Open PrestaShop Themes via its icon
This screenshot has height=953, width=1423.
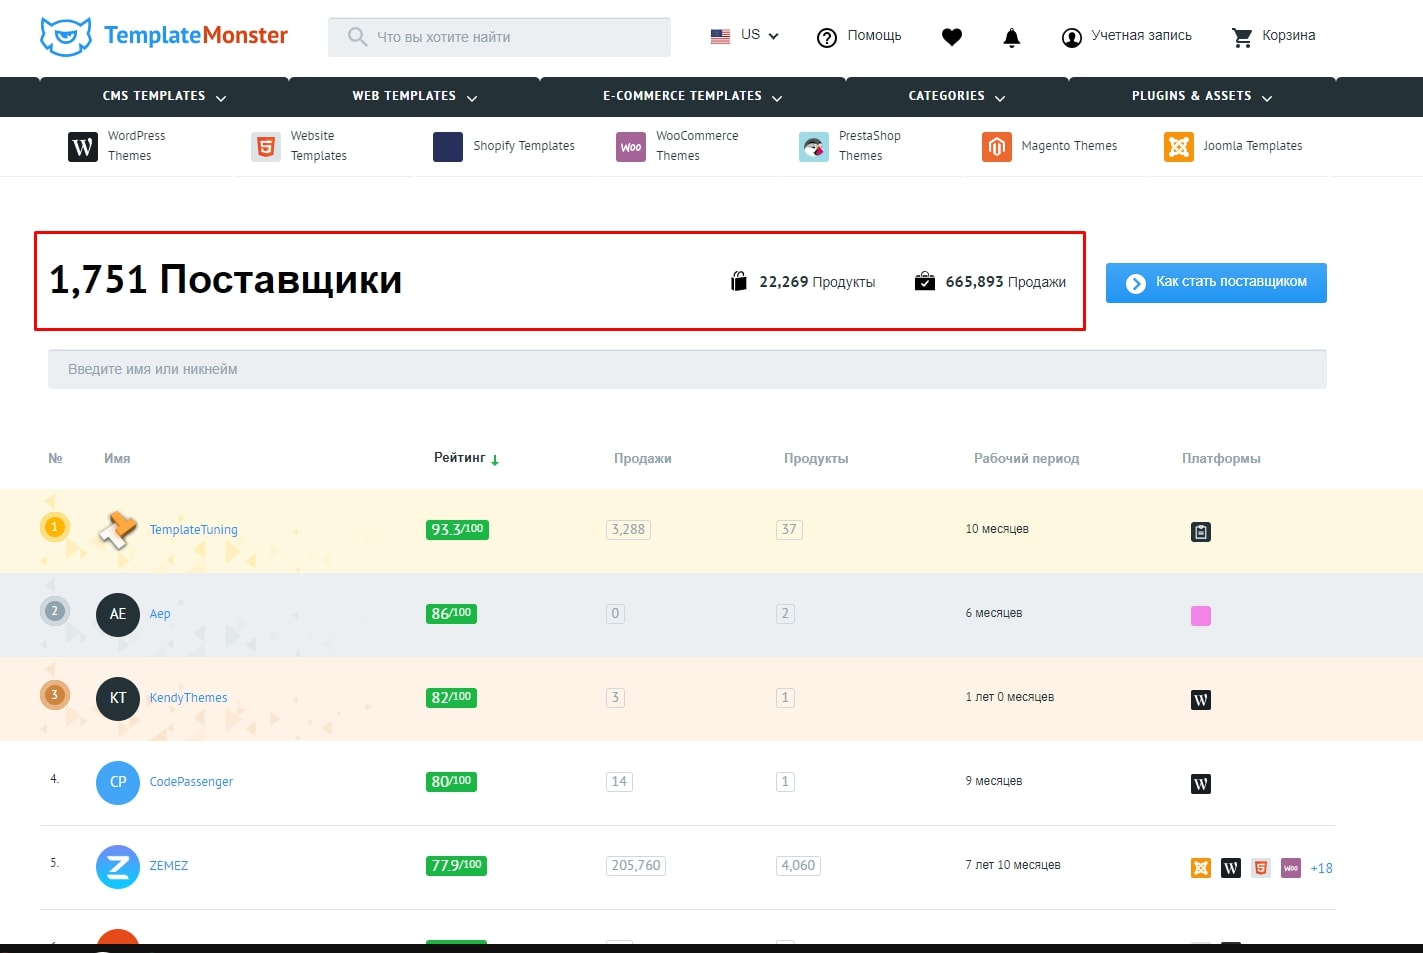point(813,146)
